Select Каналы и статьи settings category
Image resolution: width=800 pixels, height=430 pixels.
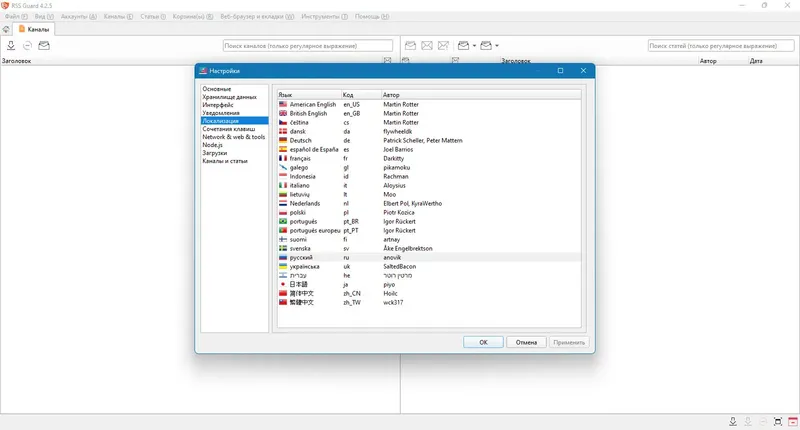click(x=235, y=161)
